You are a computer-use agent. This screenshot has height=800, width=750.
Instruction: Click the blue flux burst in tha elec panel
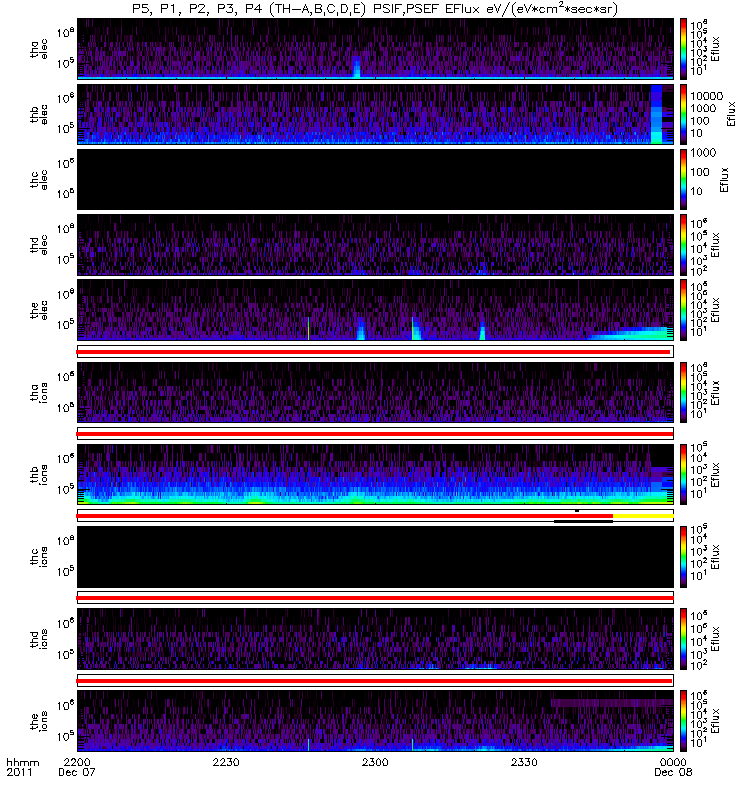tap(357, 67)
